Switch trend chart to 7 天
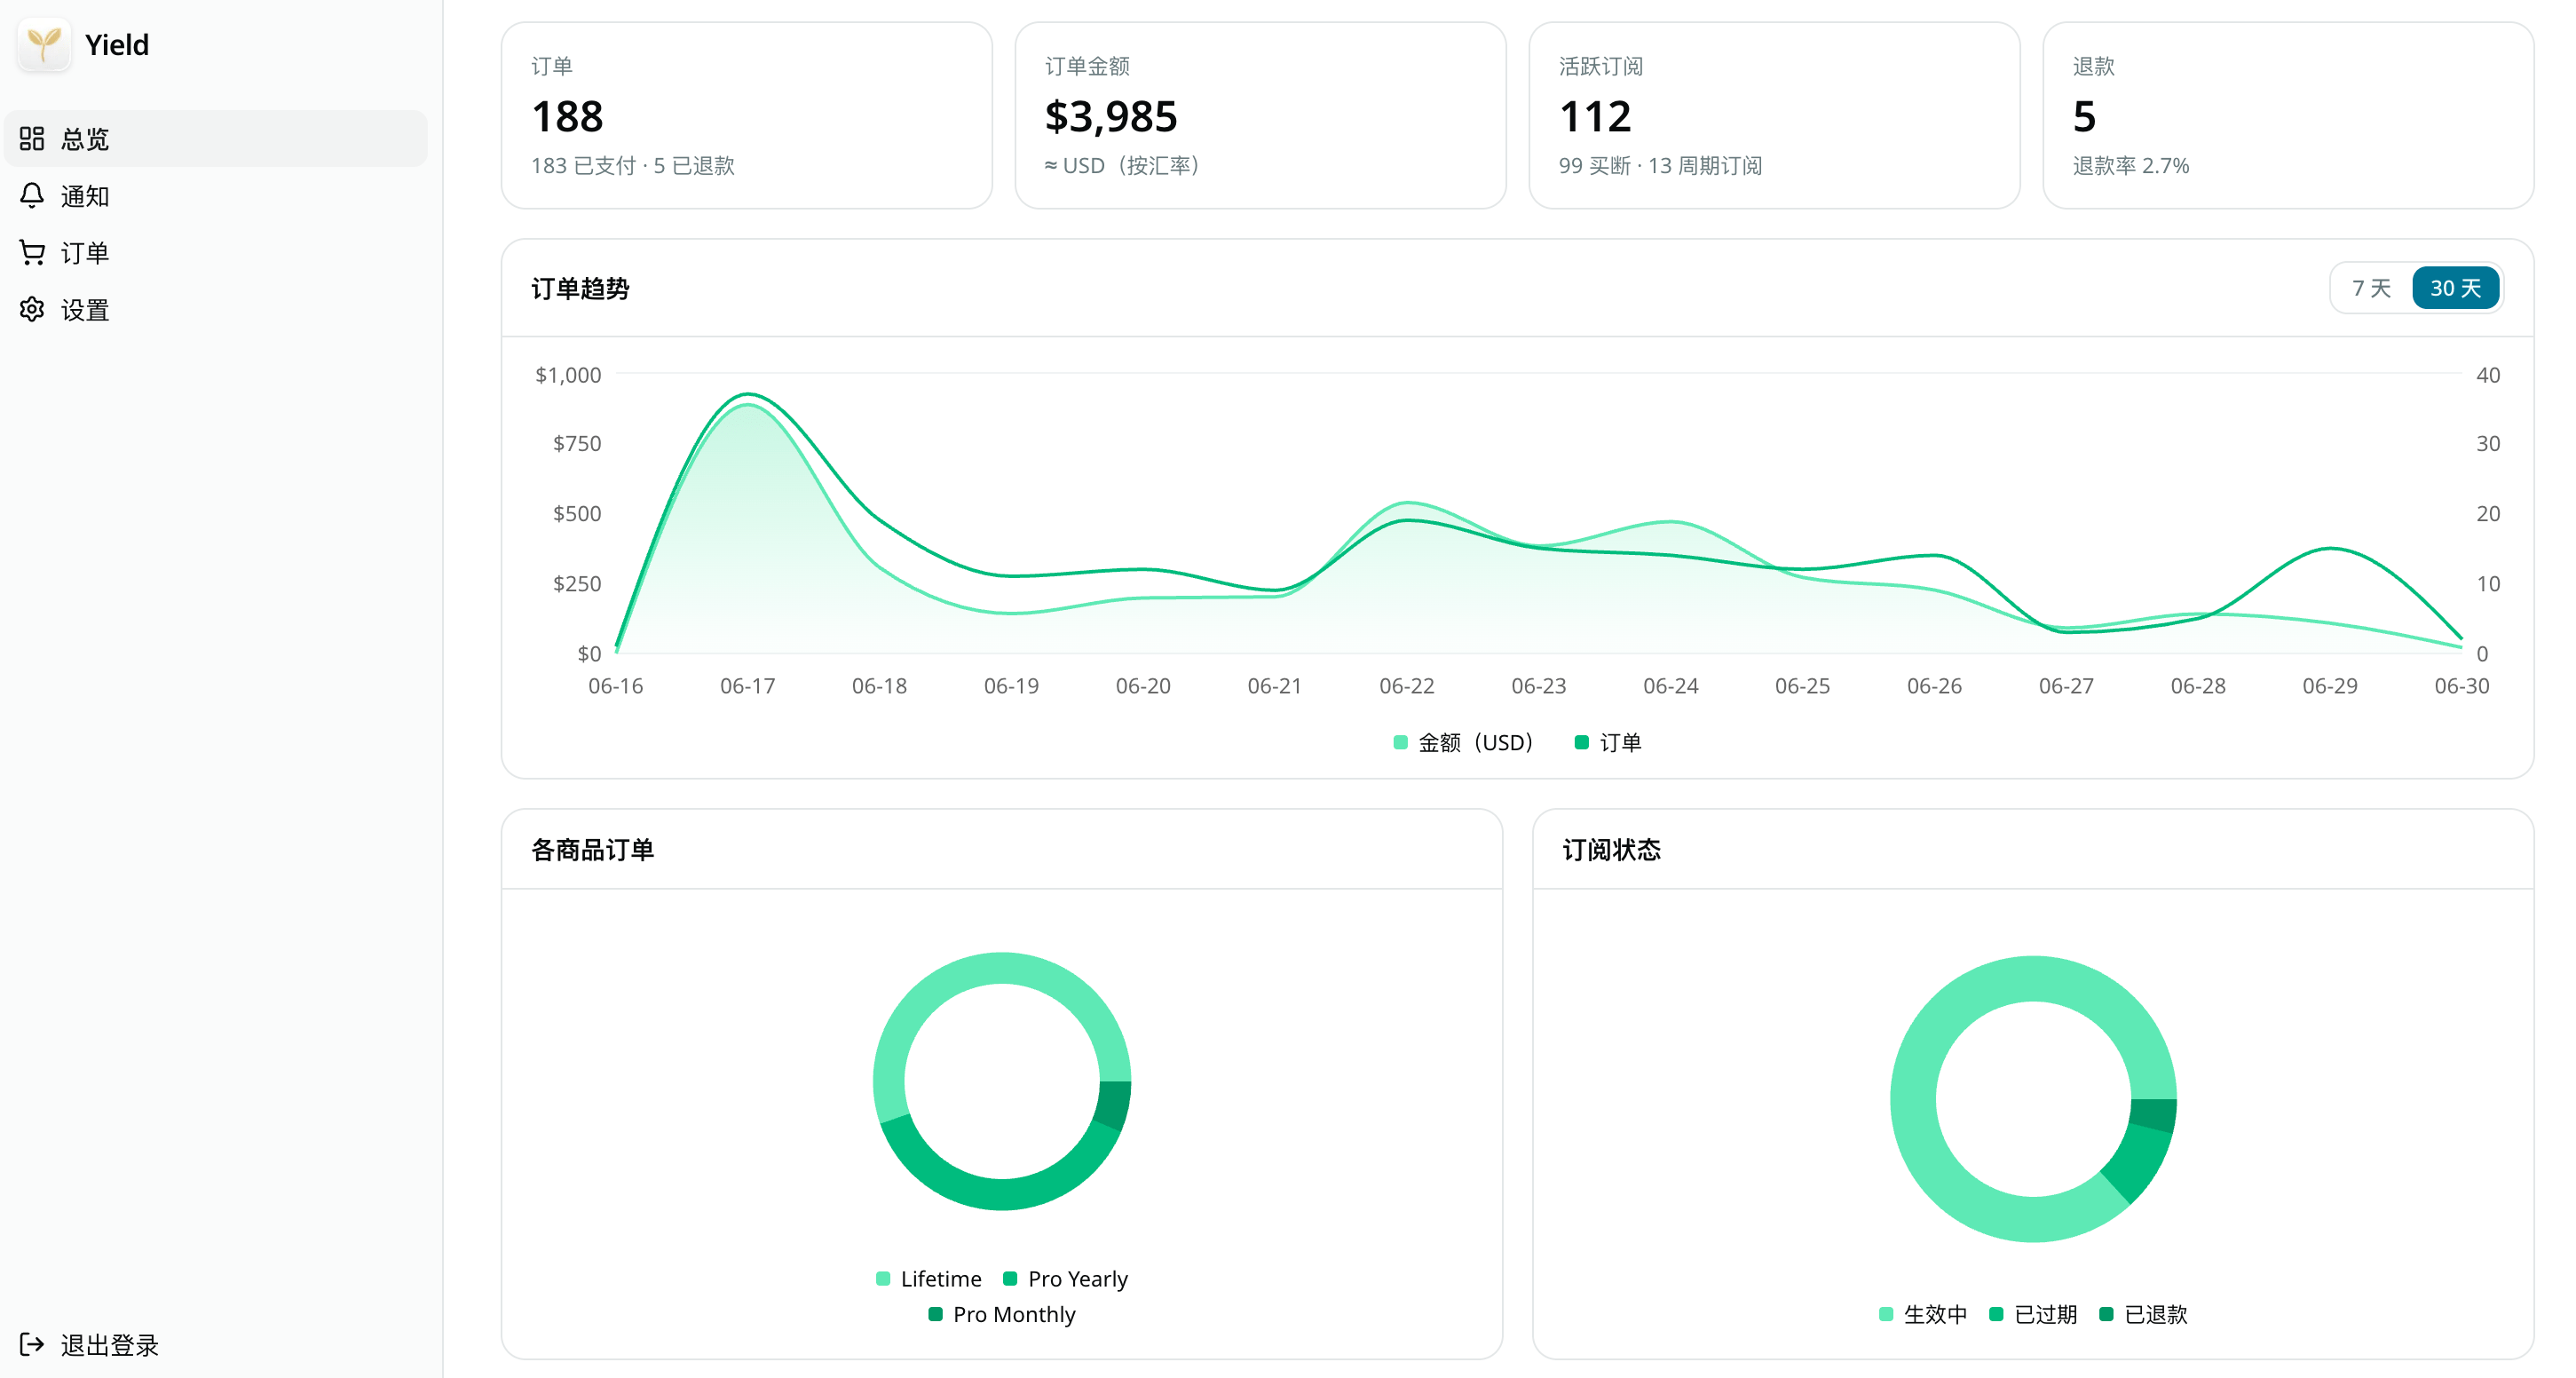This screenshot has width=2576, height=1378. [2371, 288]
